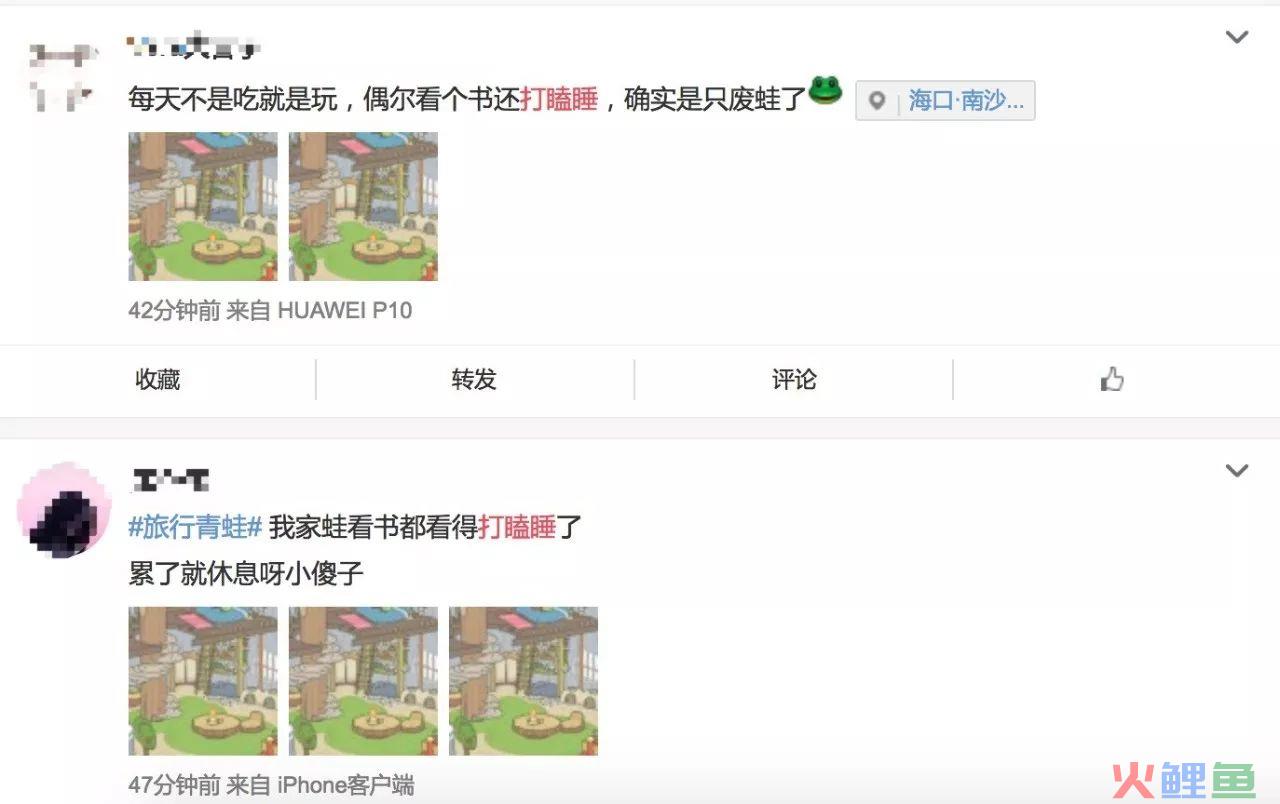The width and height of the screenshot is (1280, 804).
Task: Open first image of first post
Action: [203, 206]
